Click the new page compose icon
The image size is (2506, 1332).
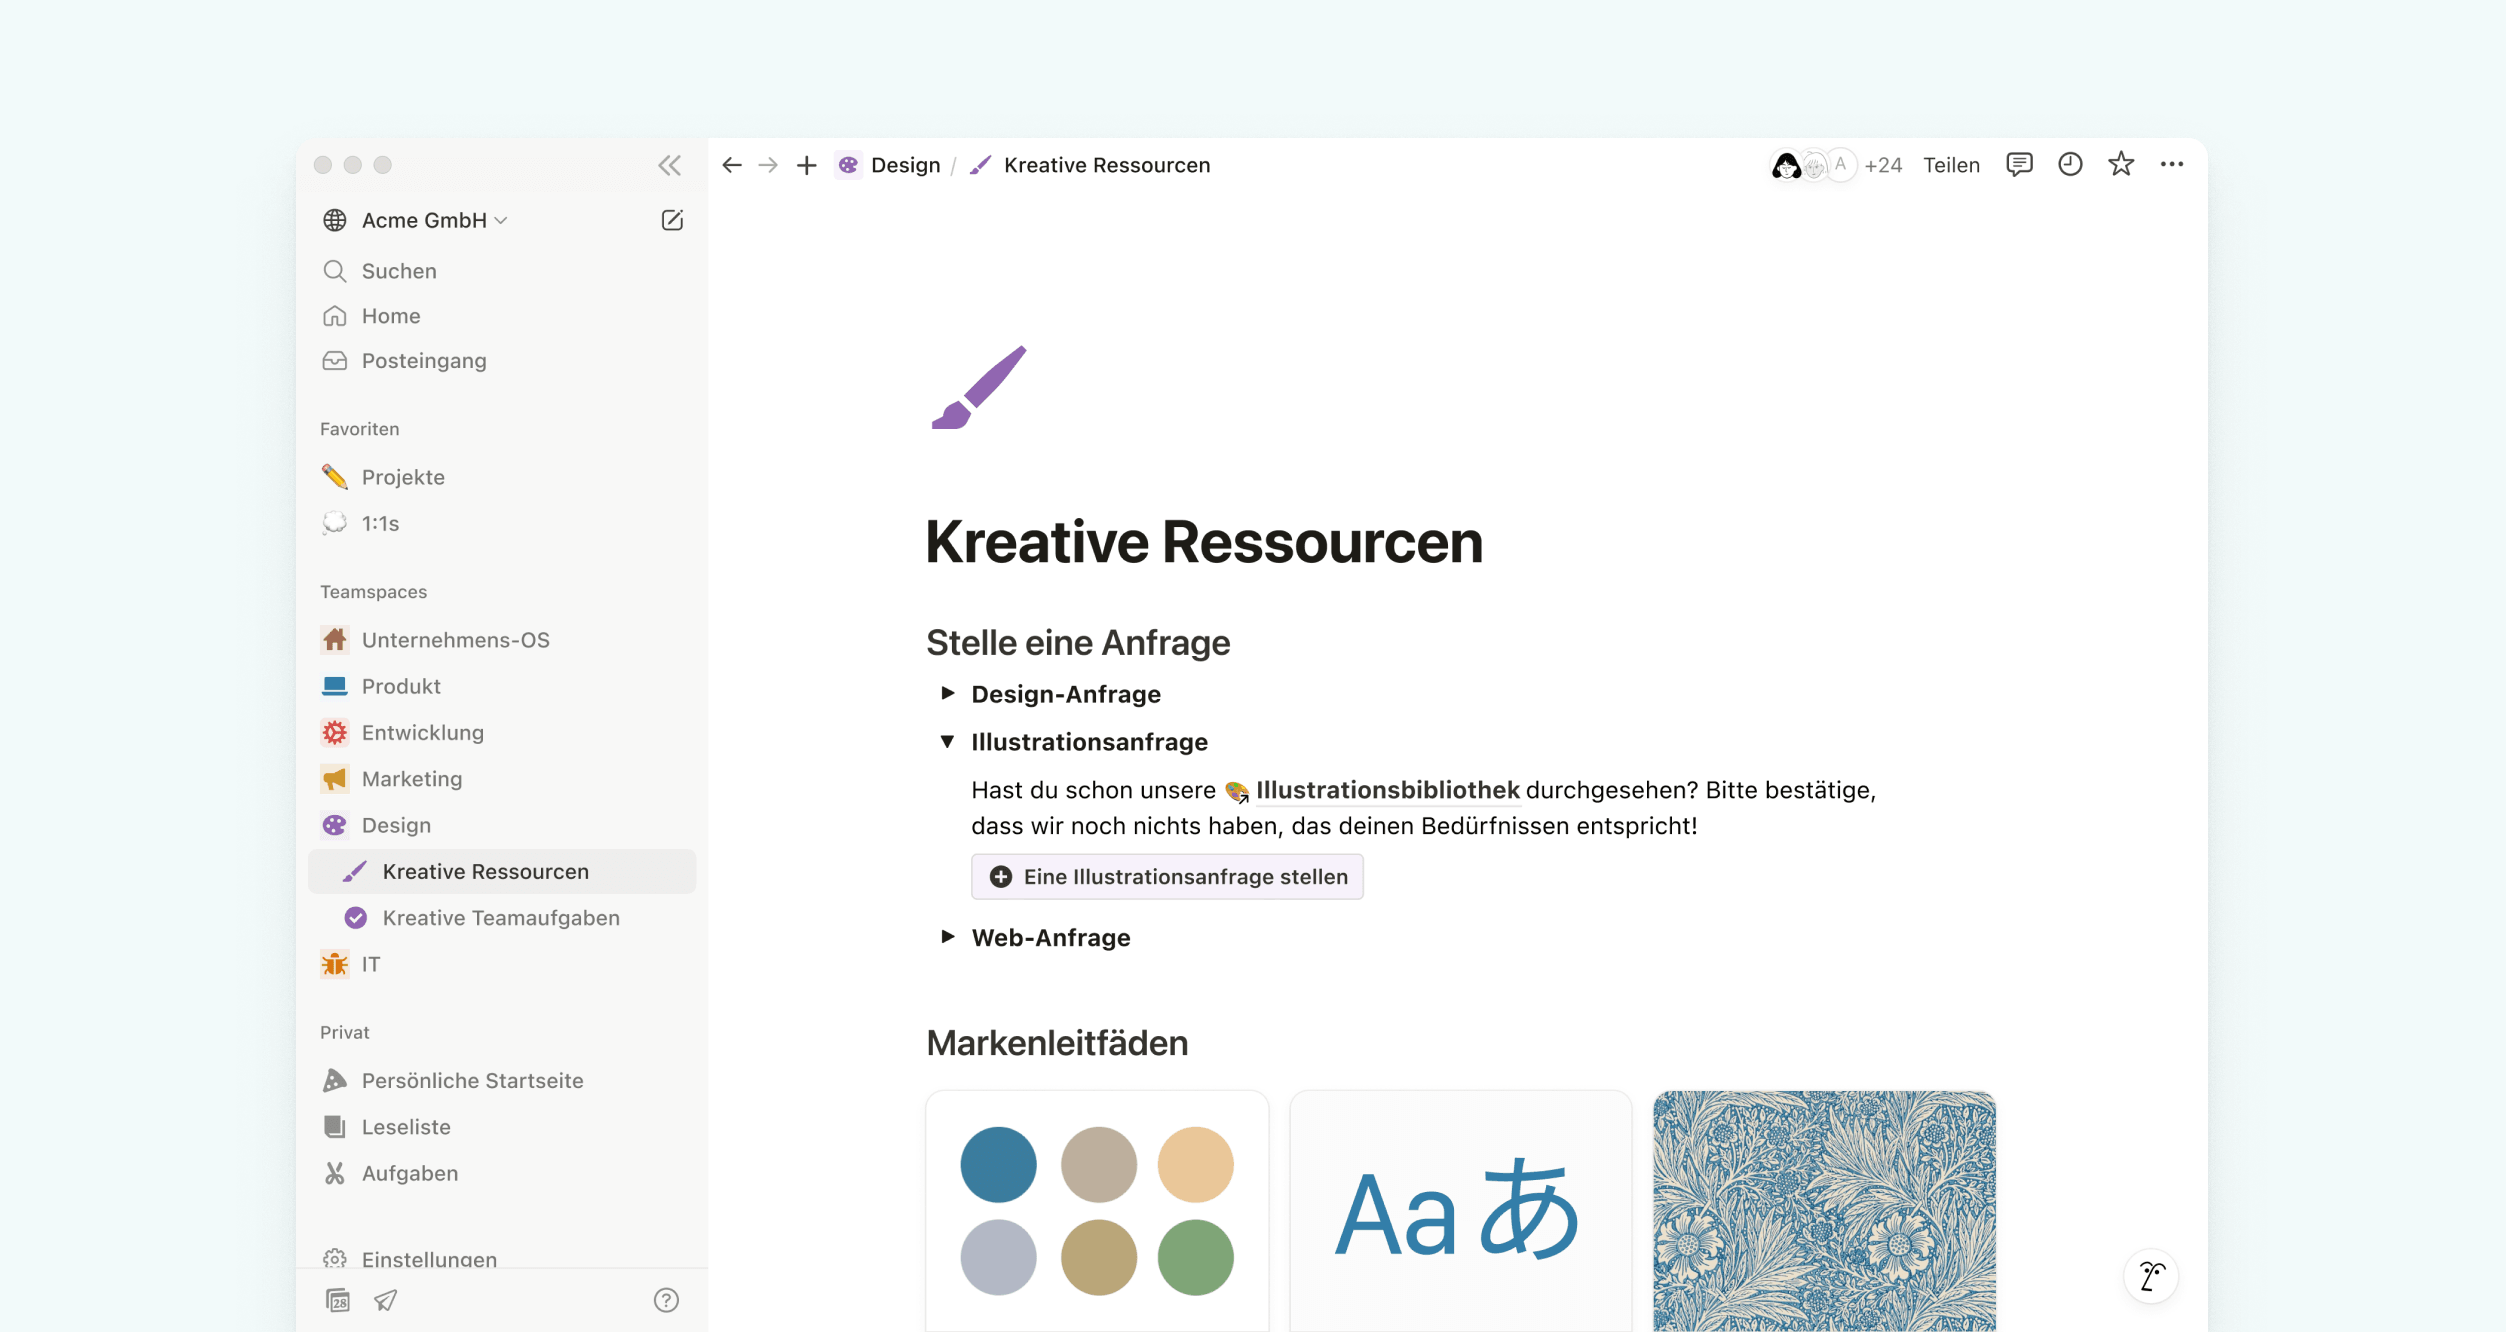click(672, 220)
